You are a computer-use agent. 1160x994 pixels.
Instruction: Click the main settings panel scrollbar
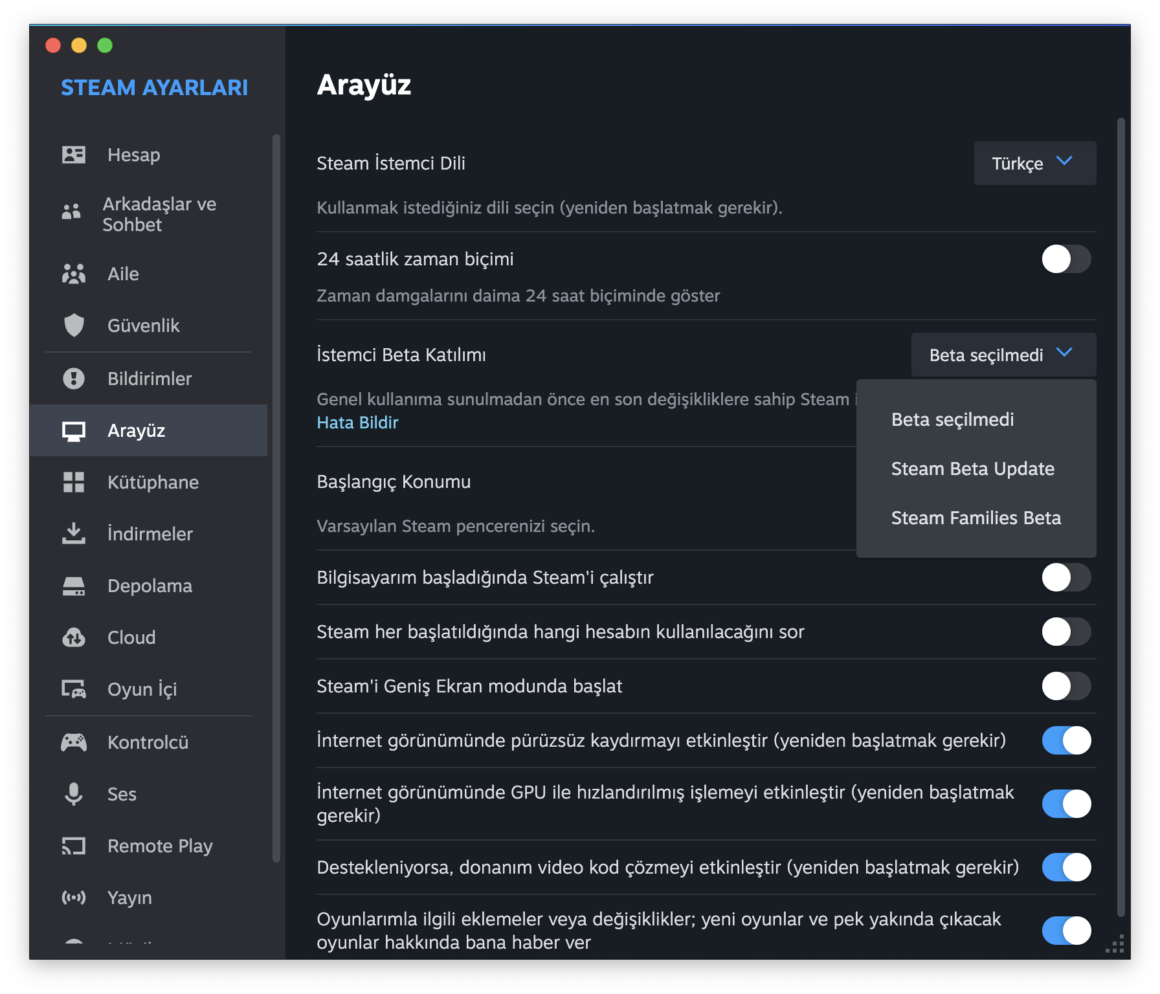(1121, 518)
